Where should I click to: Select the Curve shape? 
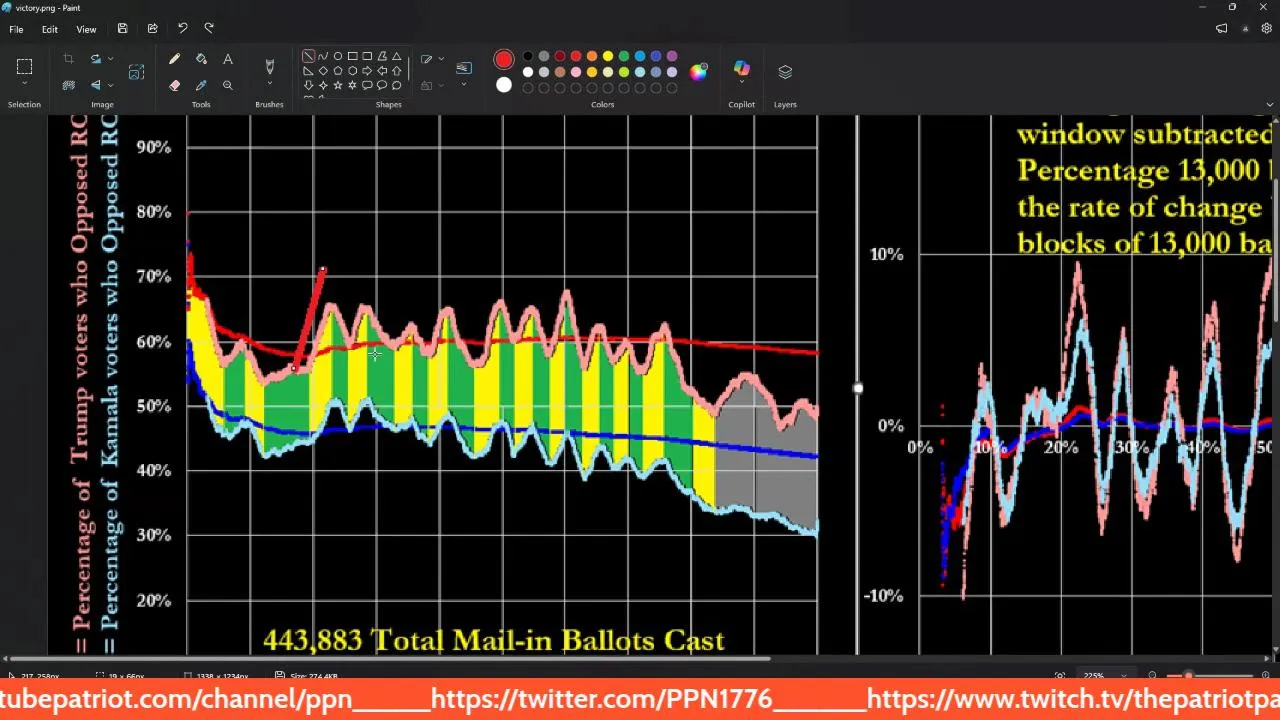pos(323,56)
